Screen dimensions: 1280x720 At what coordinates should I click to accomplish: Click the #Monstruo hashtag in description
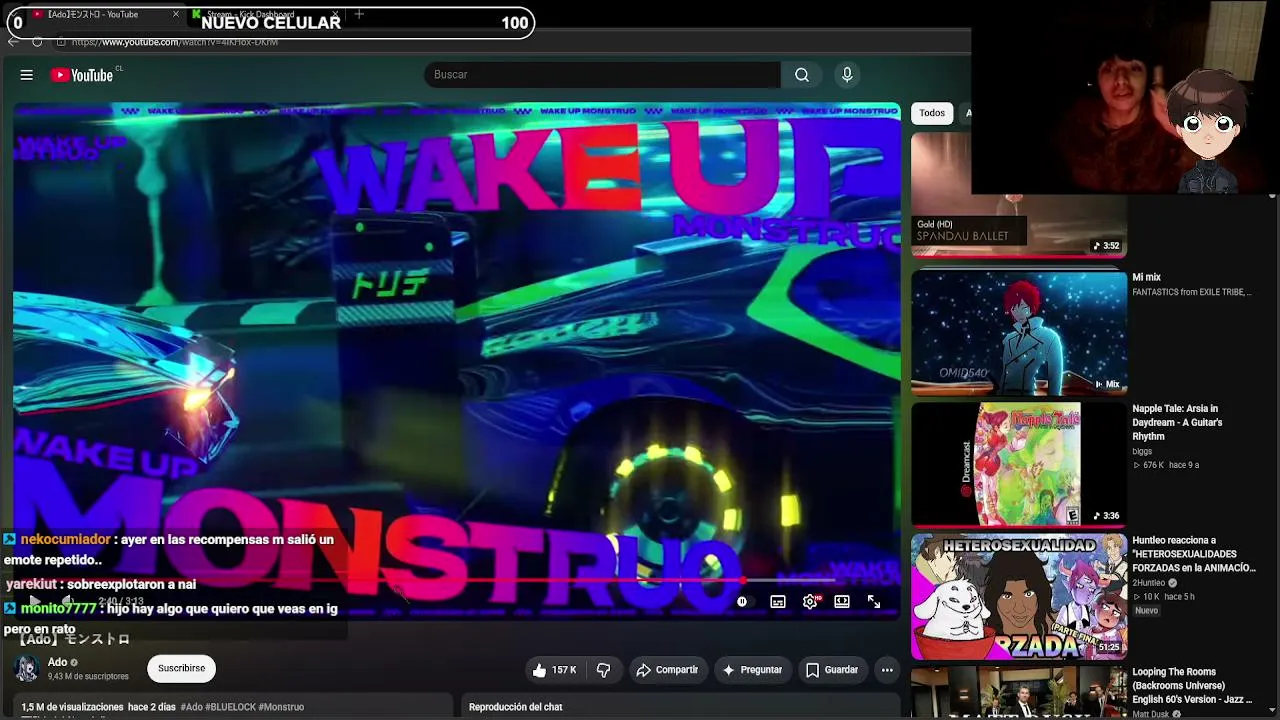point(281,707)
